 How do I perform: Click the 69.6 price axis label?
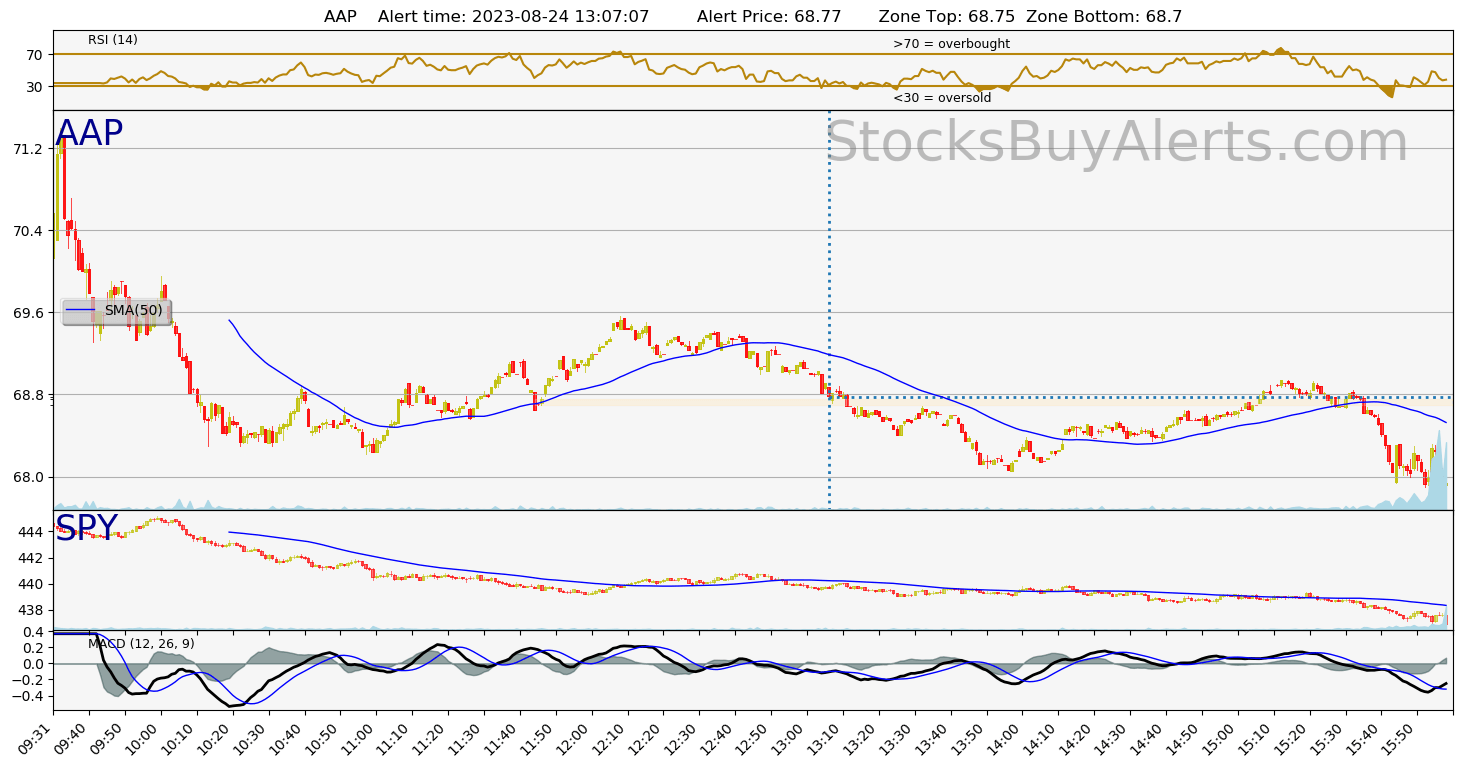pos(27,313)
